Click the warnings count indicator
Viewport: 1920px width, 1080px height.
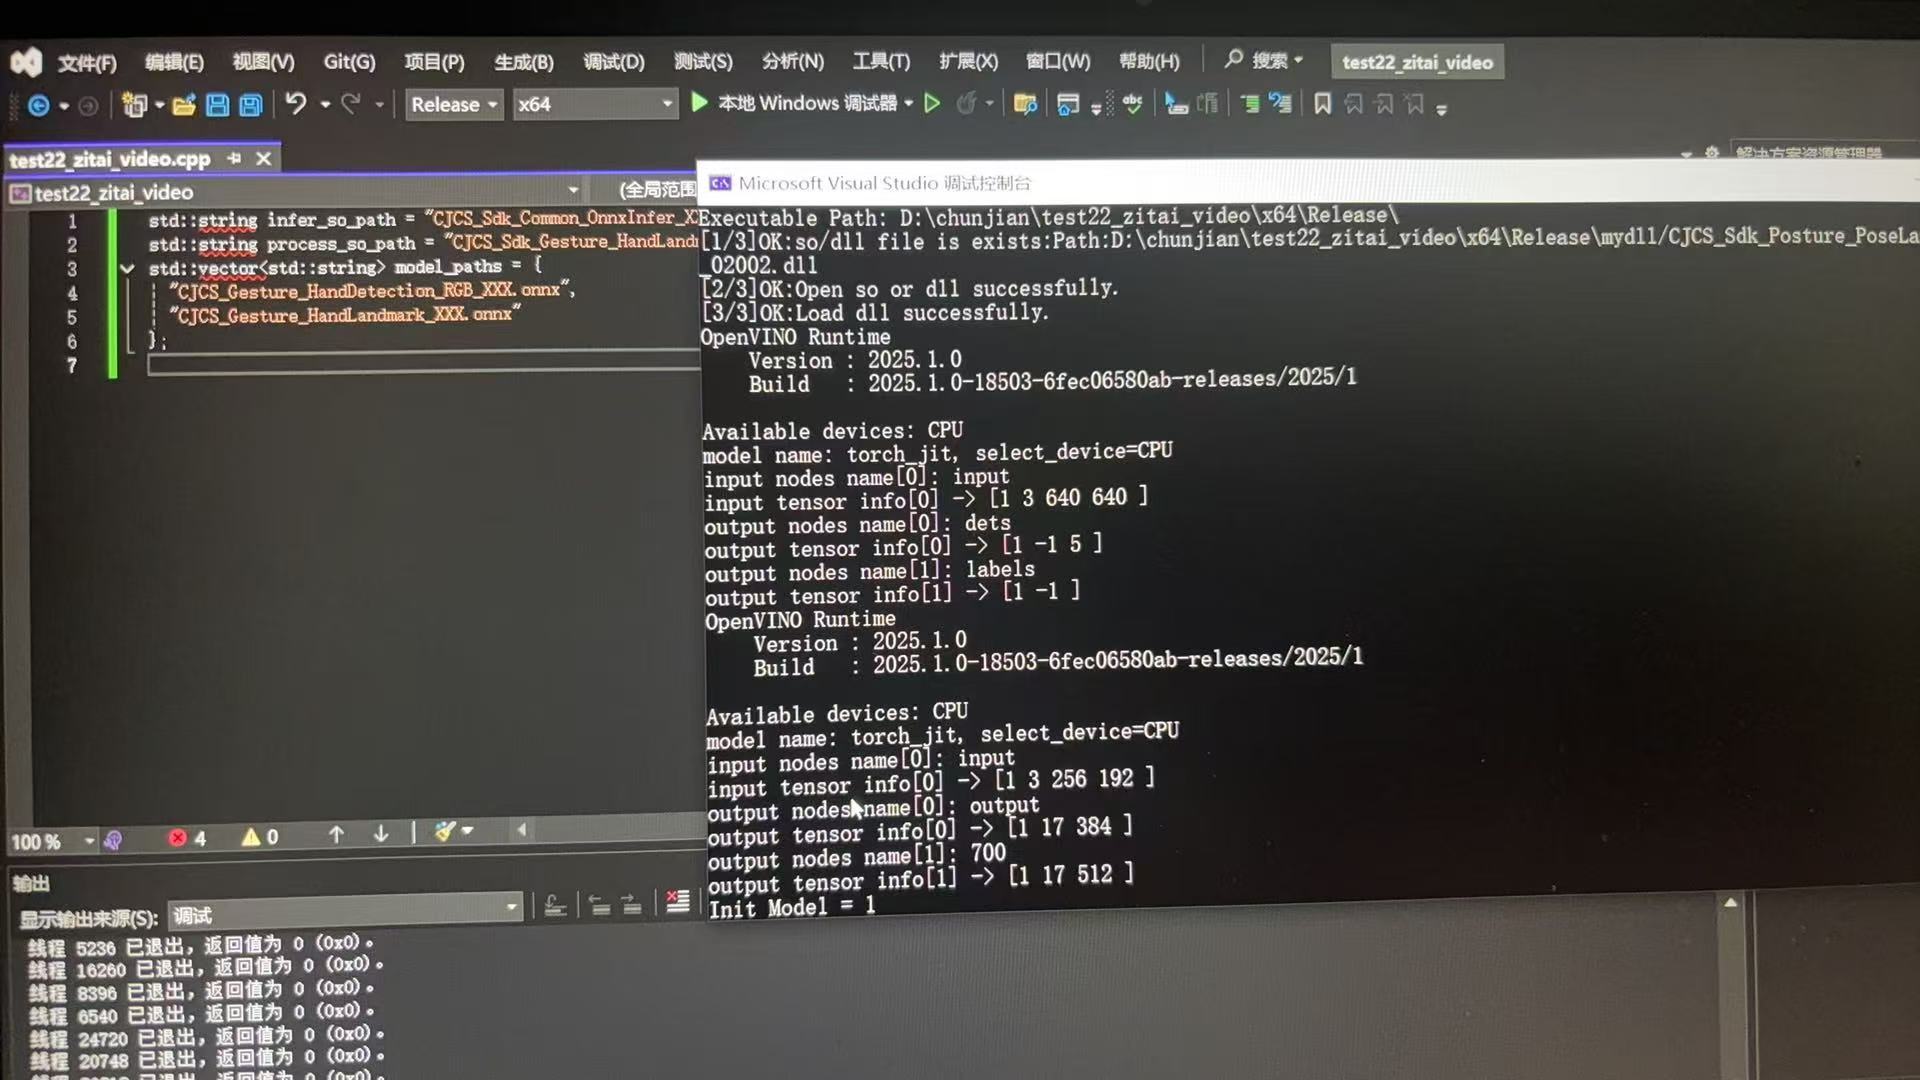[259, 837]
